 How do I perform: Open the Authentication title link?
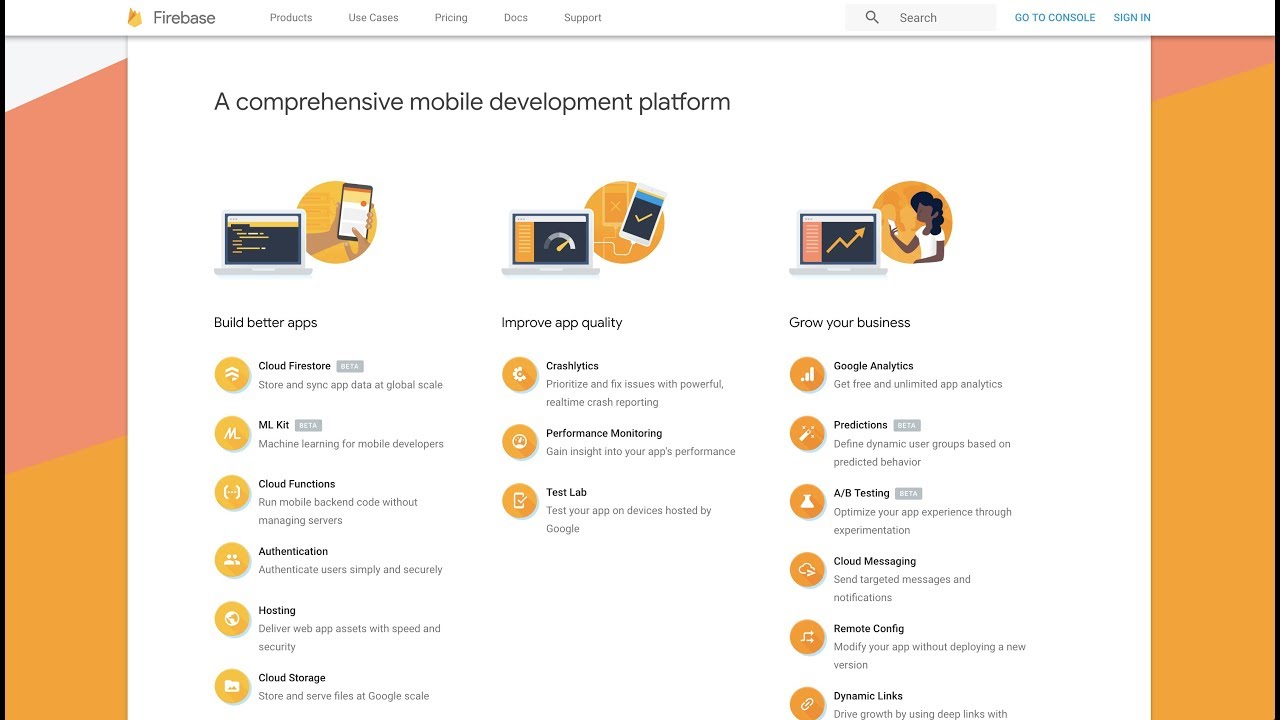click(293, 551)
